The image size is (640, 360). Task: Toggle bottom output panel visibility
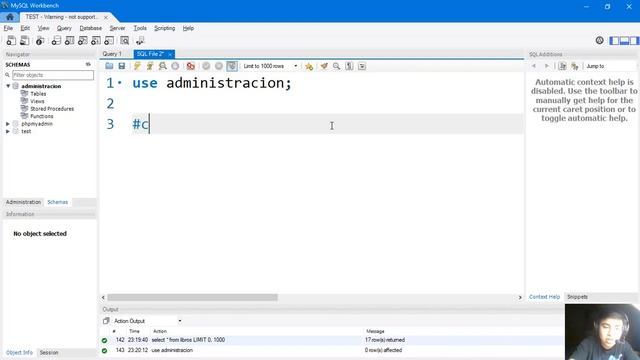tap(624, 40)
